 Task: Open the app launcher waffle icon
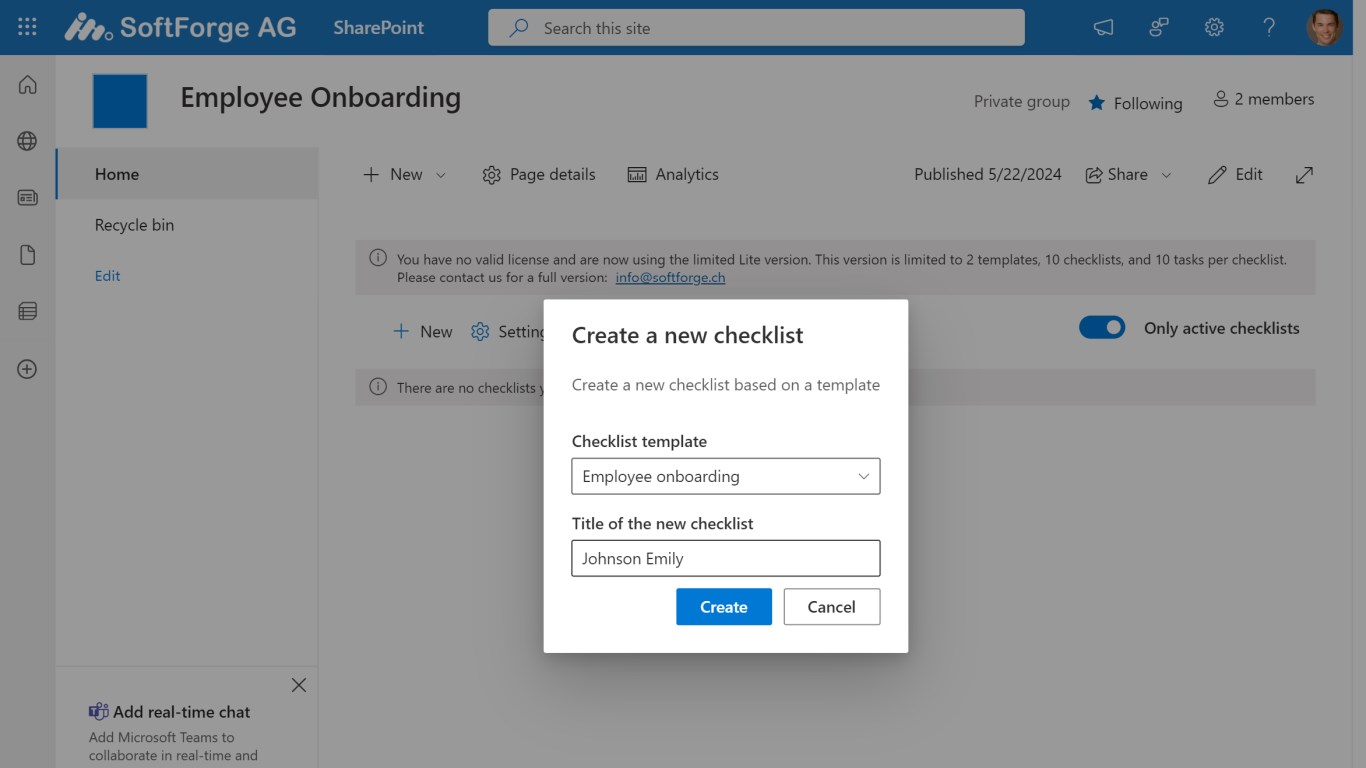(x=27, y=27)
